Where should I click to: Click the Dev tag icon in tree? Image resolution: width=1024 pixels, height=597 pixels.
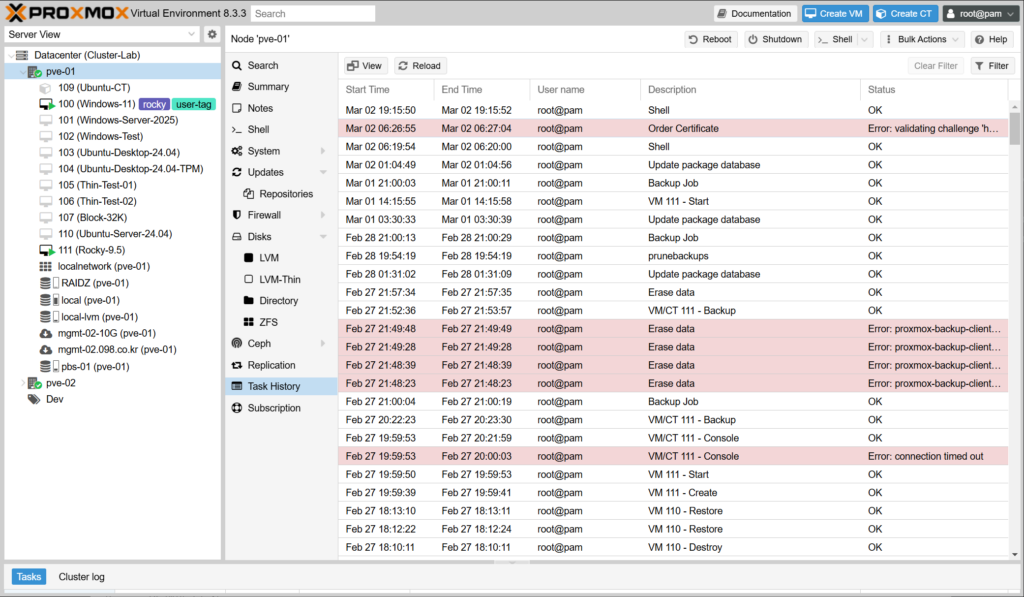coord(34,399)
